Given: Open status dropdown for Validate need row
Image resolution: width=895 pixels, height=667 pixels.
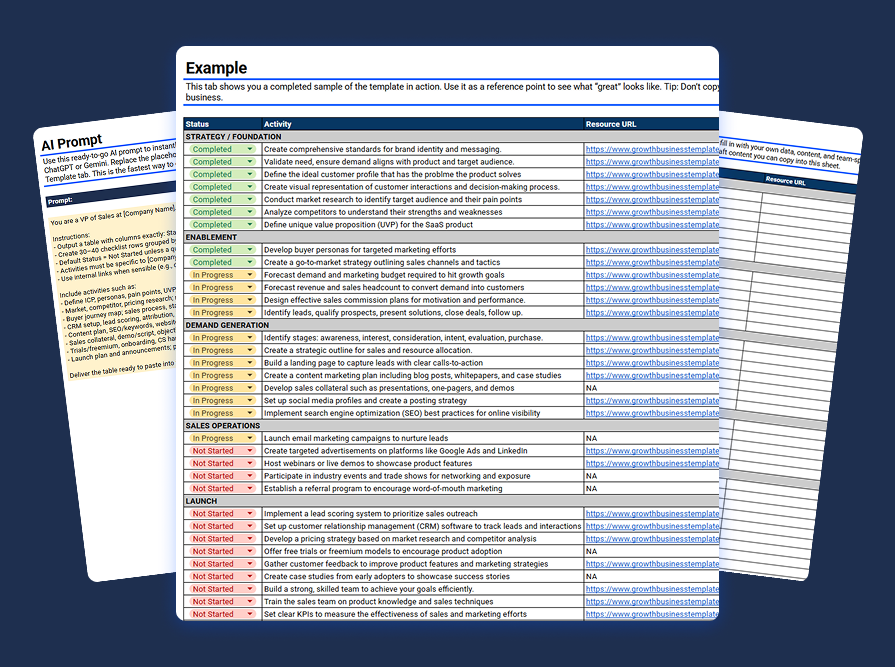Looking at the screenshot, I should click(x=249, y=161).
